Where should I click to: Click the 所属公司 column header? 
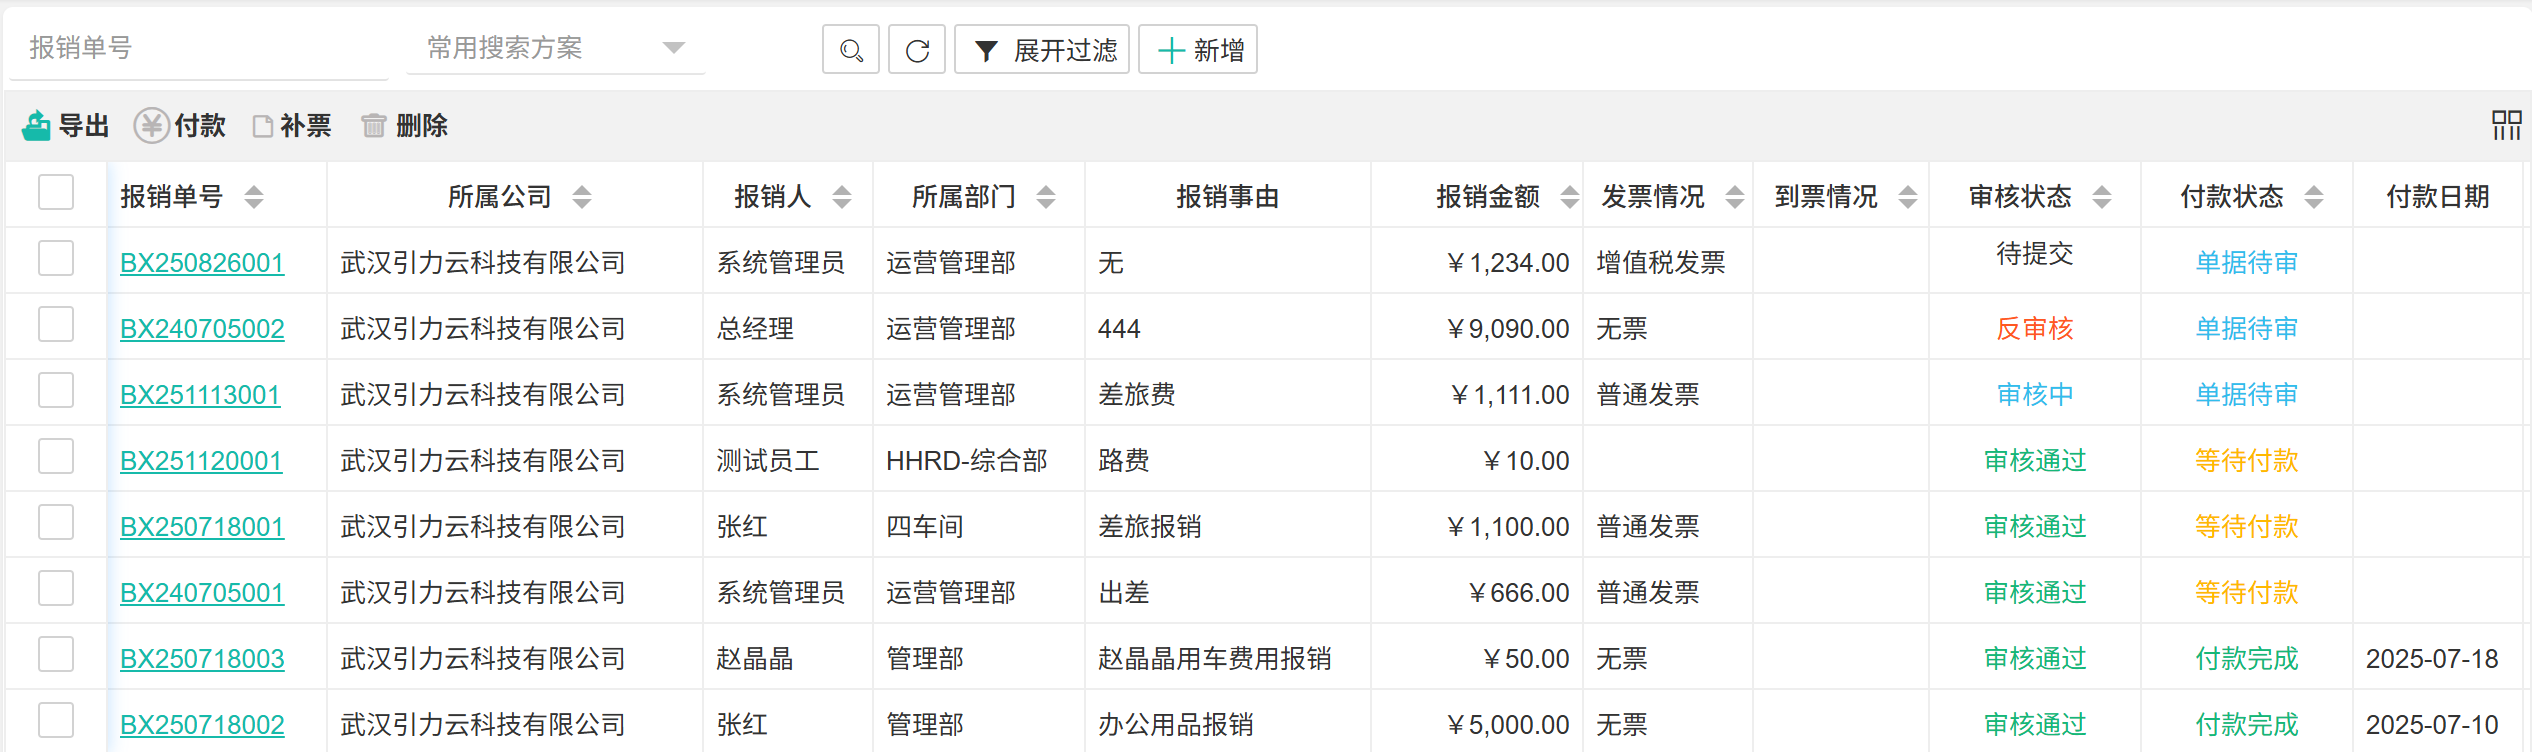click(x=499, y=197)
